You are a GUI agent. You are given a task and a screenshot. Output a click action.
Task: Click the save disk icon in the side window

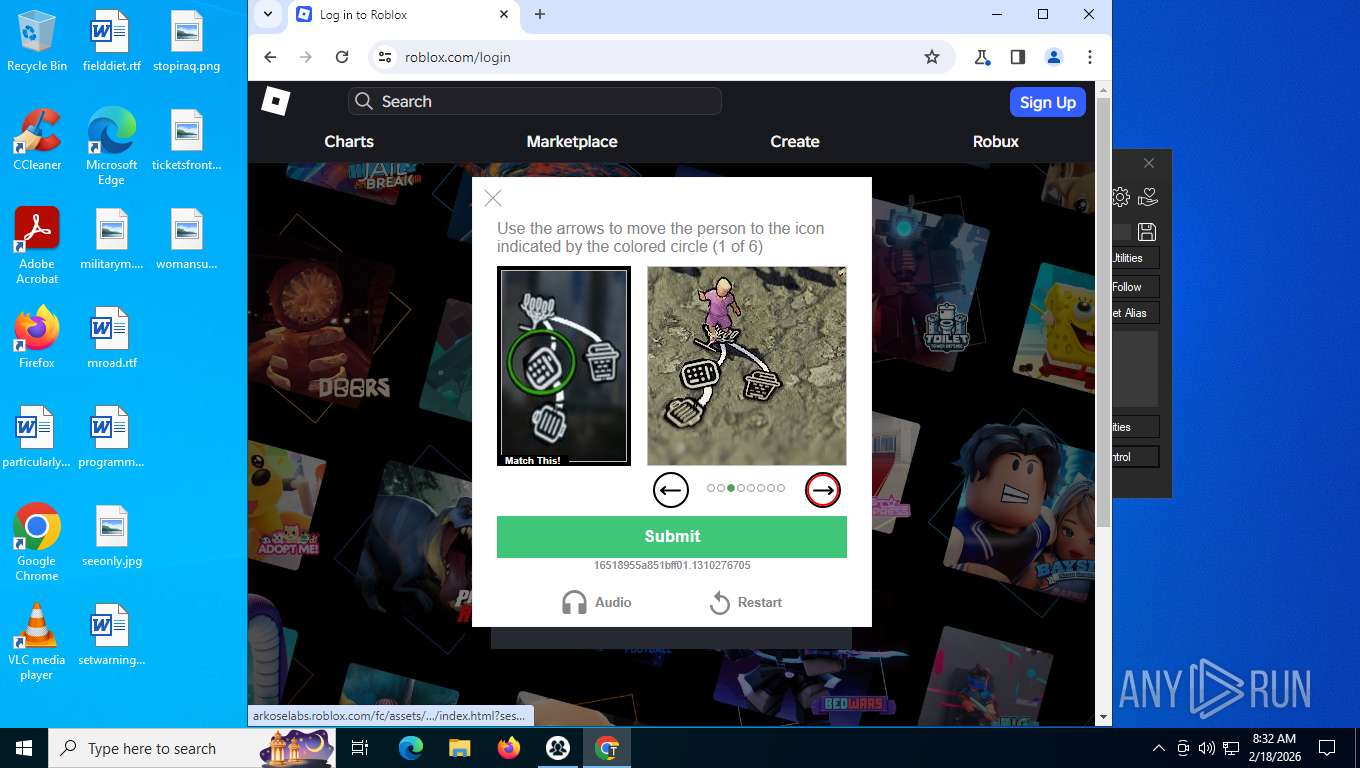[1147, 232]
